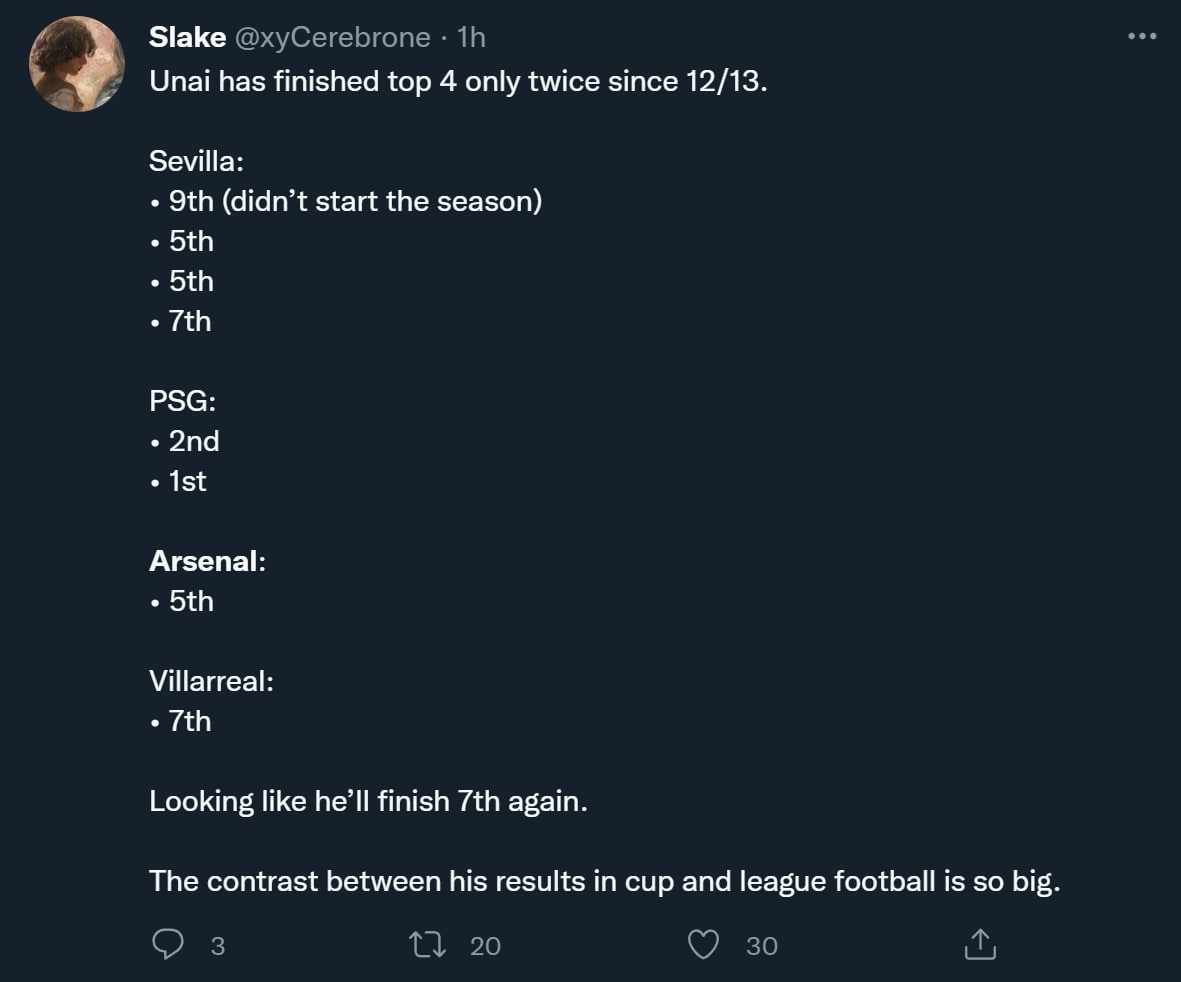Click the Villarreal: heading in the tweet
1181x982 pixels.
[211, 681]
